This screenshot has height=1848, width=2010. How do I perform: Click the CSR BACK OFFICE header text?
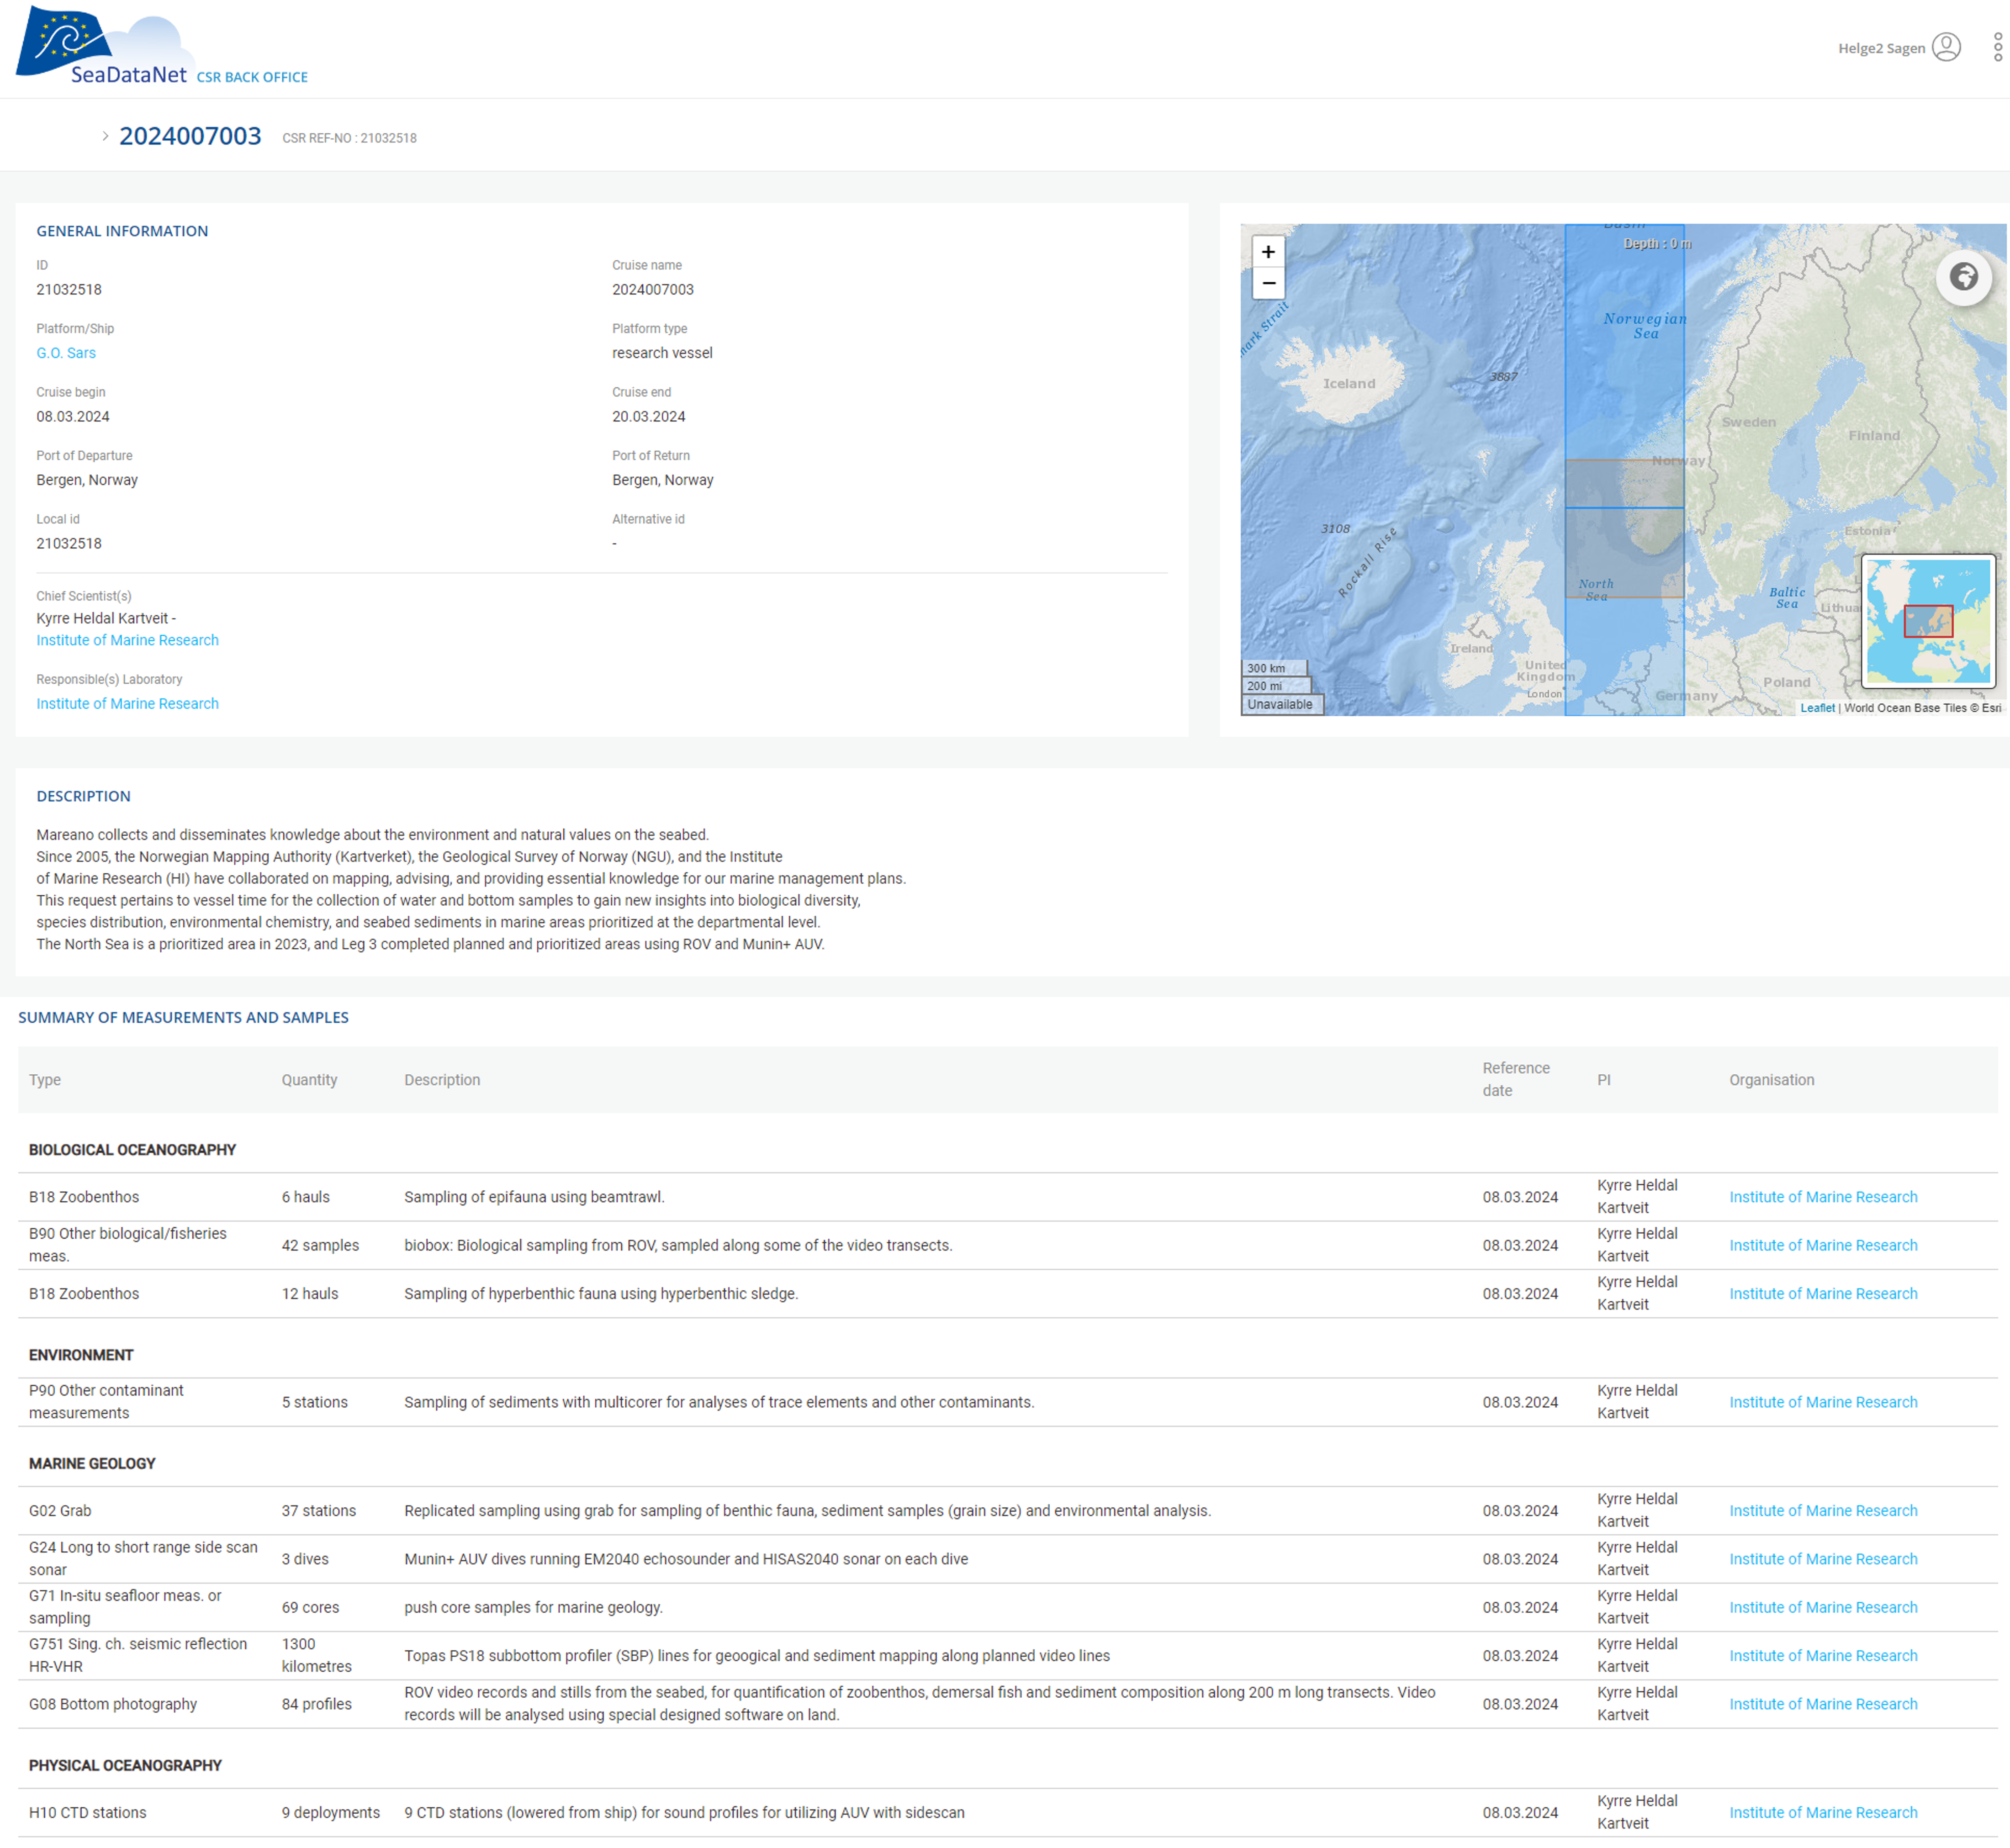click(252, 77)
